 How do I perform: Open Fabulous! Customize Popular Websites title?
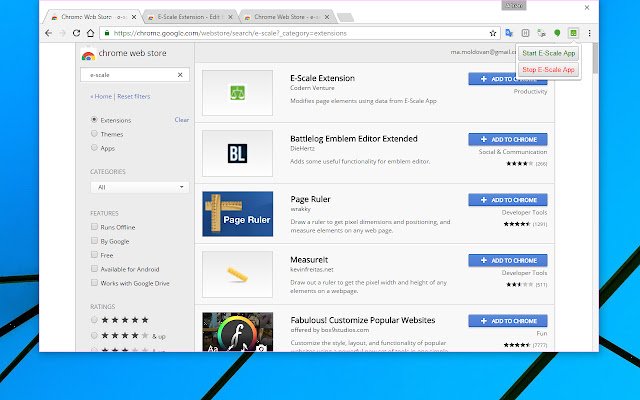coord(363,320)
